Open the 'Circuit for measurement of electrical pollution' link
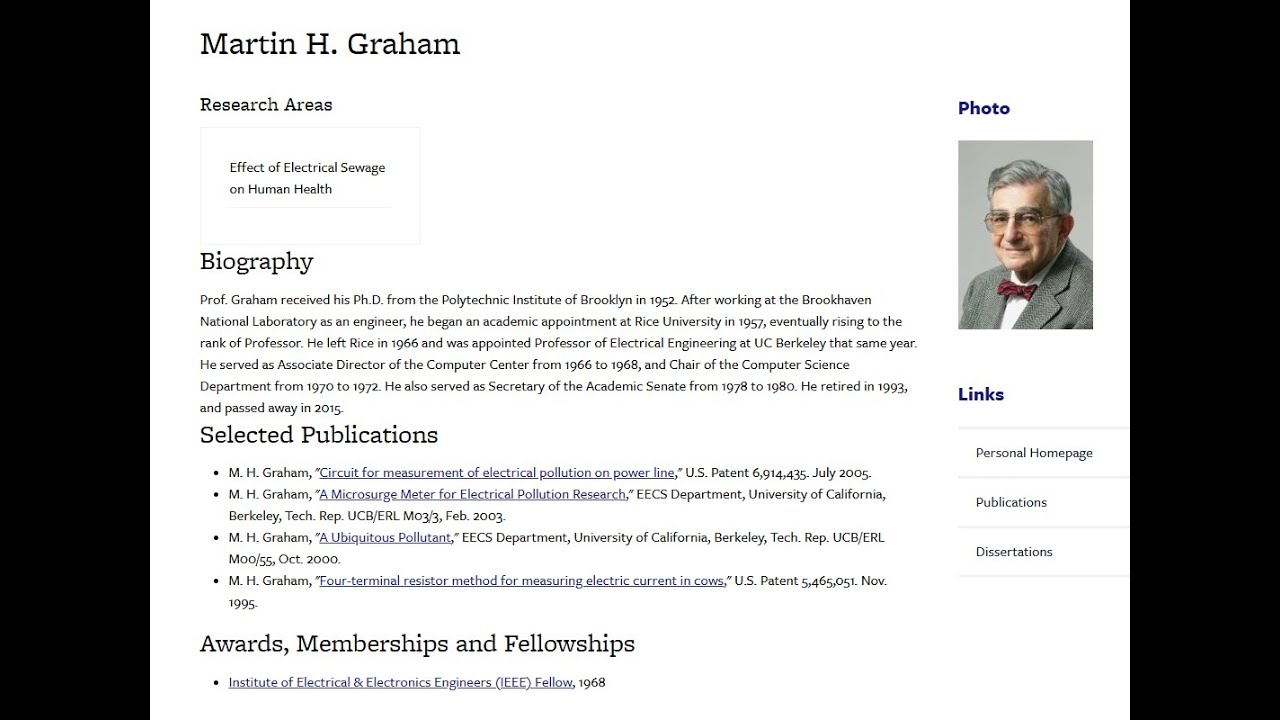Screen dimensions: 1280x720 tap(496, 473)
